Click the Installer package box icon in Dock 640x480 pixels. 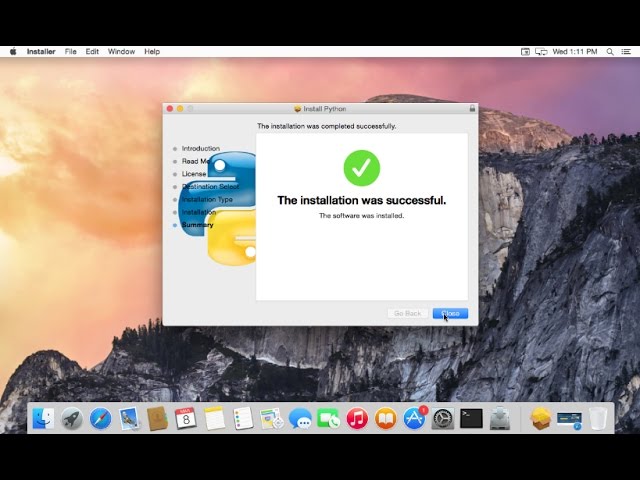coord(540,418)
